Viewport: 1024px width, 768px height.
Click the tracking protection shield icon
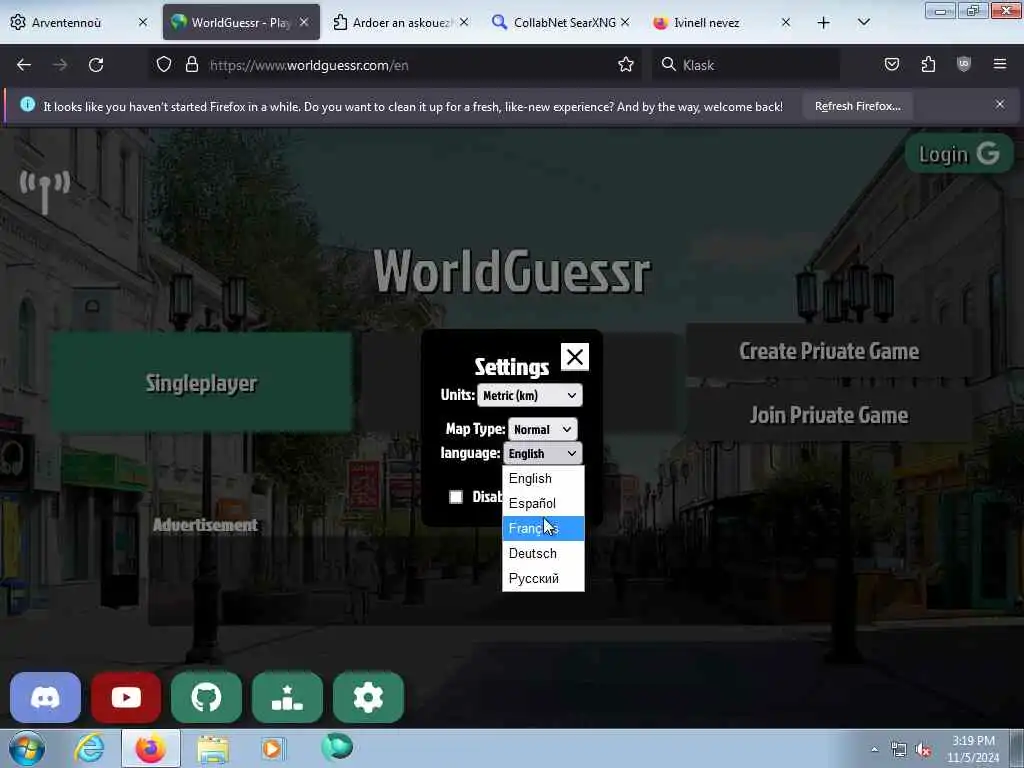[x=164, y=64]
